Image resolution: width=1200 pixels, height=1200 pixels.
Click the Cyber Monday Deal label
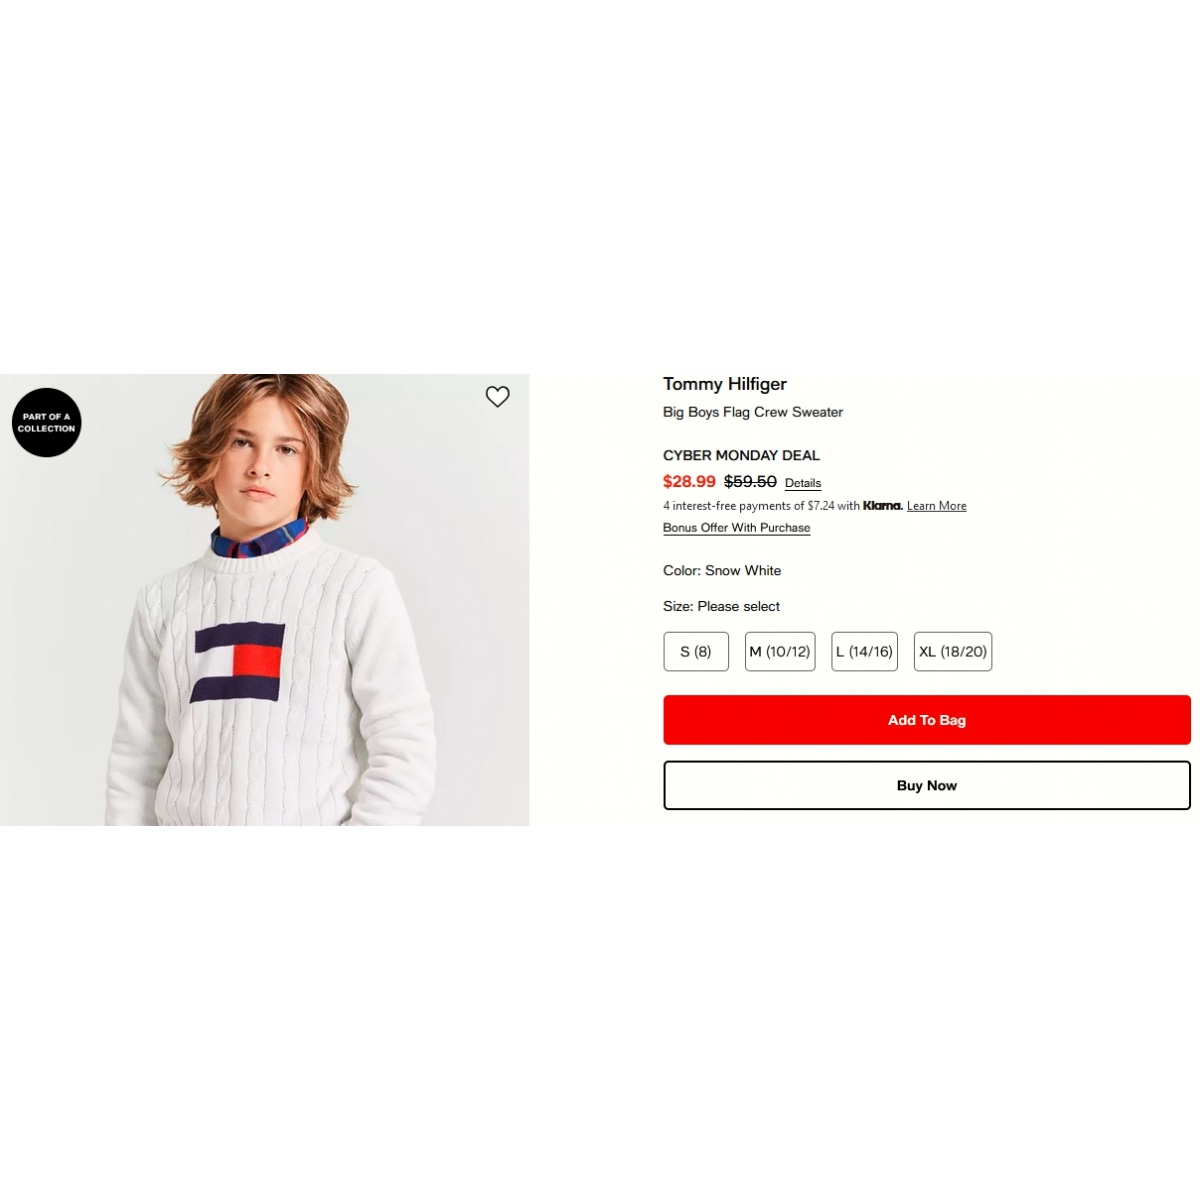click(741, 455)
